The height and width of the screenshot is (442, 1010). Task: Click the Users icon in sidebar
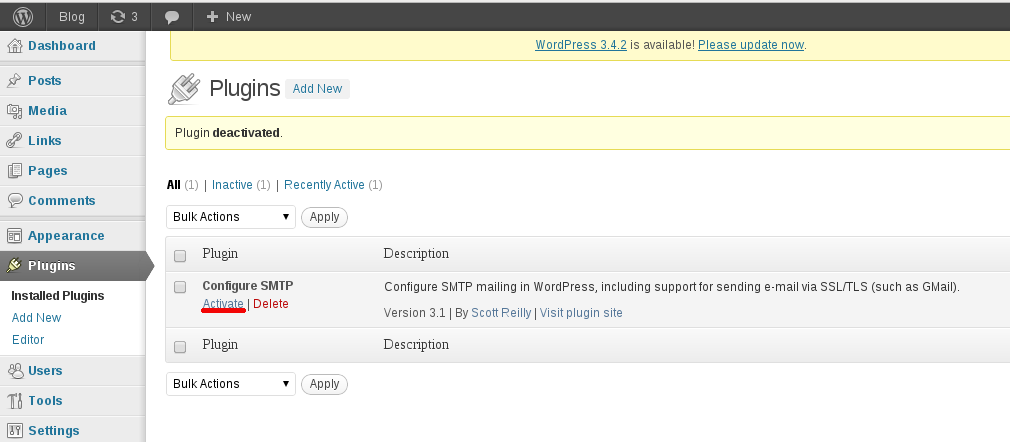coord(14,370)
